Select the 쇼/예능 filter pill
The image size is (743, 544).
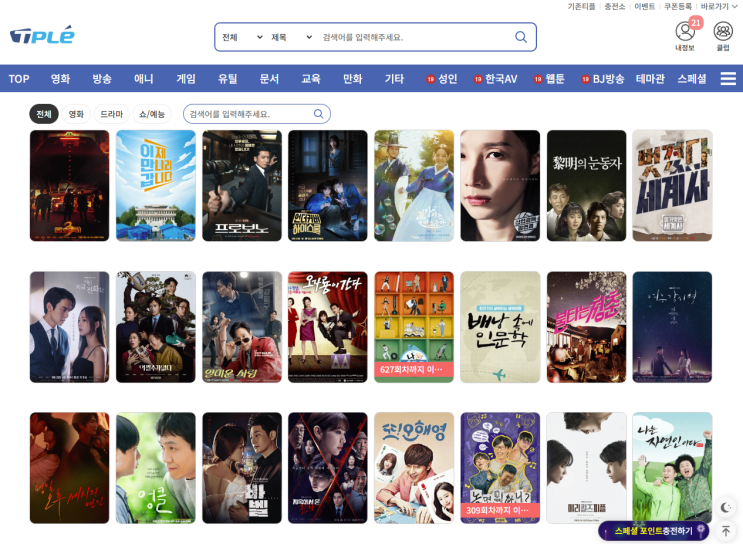pyautogui.click(x=152, y=114)
